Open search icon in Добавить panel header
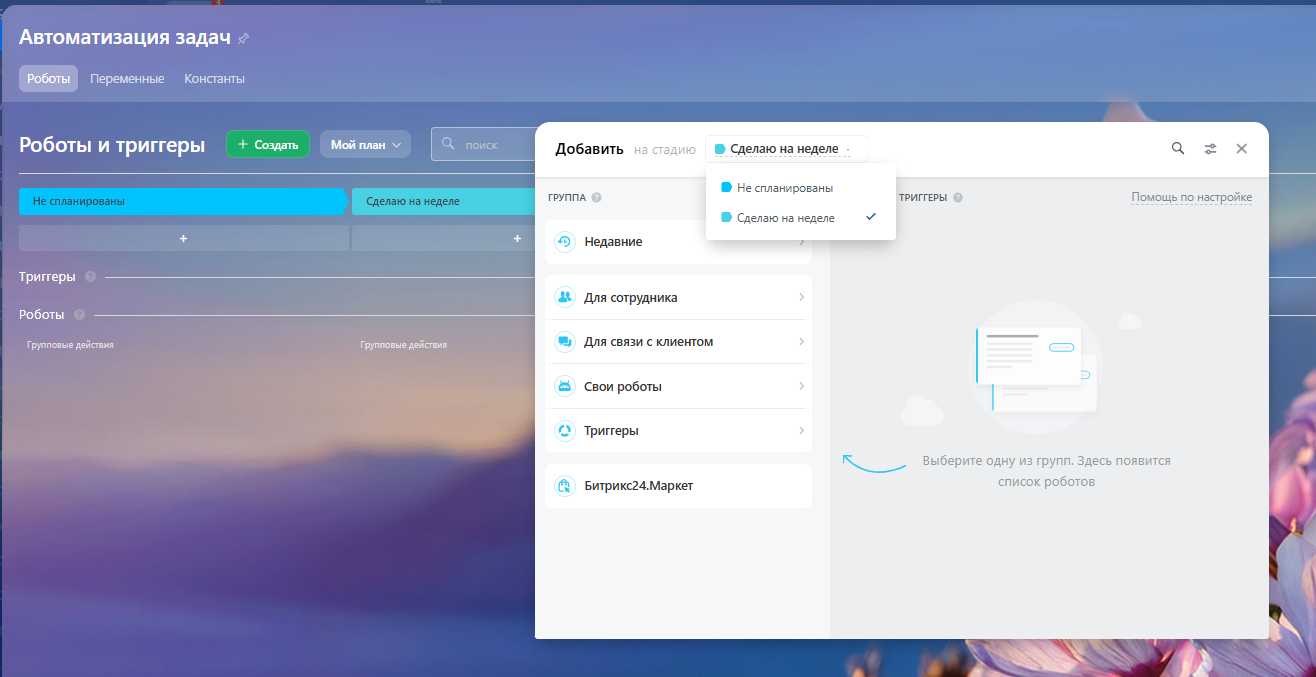 coord(1178,148)
